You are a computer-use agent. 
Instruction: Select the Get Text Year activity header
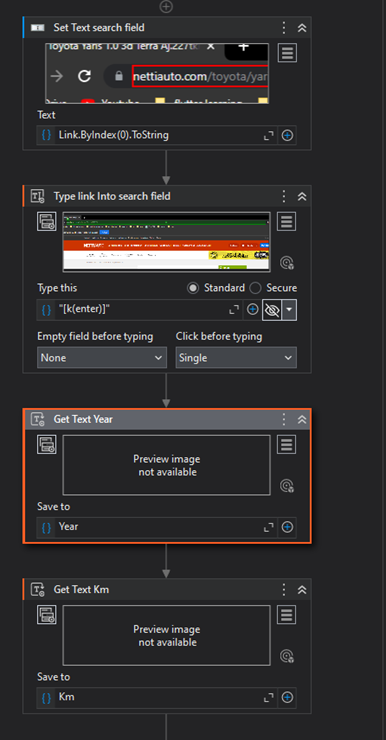tap(167, 419)
